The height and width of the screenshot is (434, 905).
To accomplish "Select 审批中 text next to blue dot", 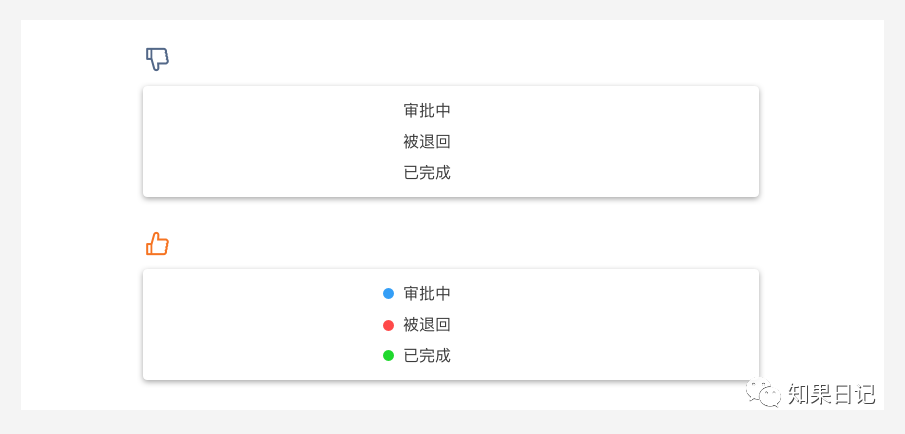I will coord(427,294).
